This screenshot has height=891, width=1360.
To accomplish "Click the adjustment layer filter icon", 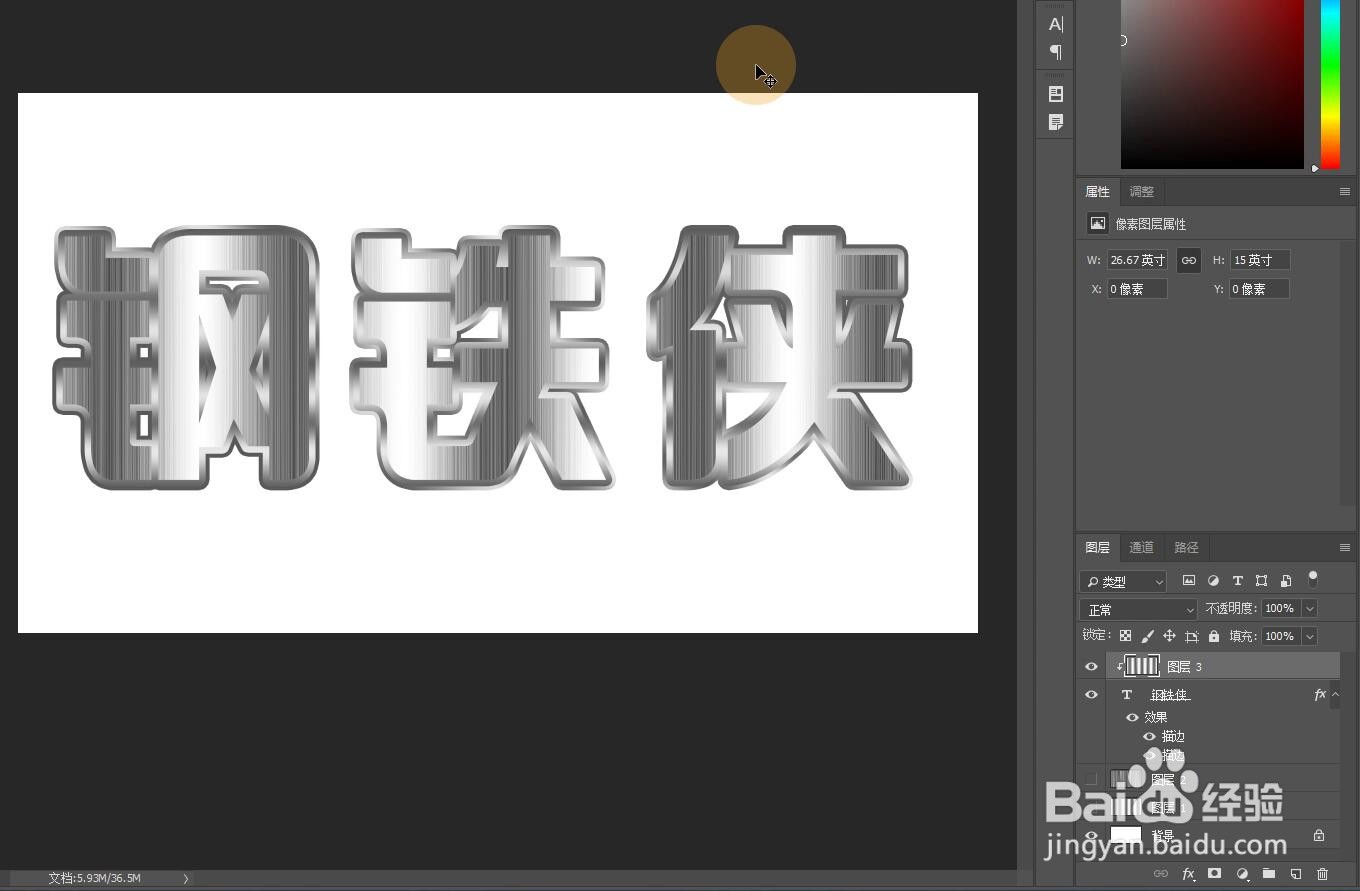I will (x=1213, y=580).
